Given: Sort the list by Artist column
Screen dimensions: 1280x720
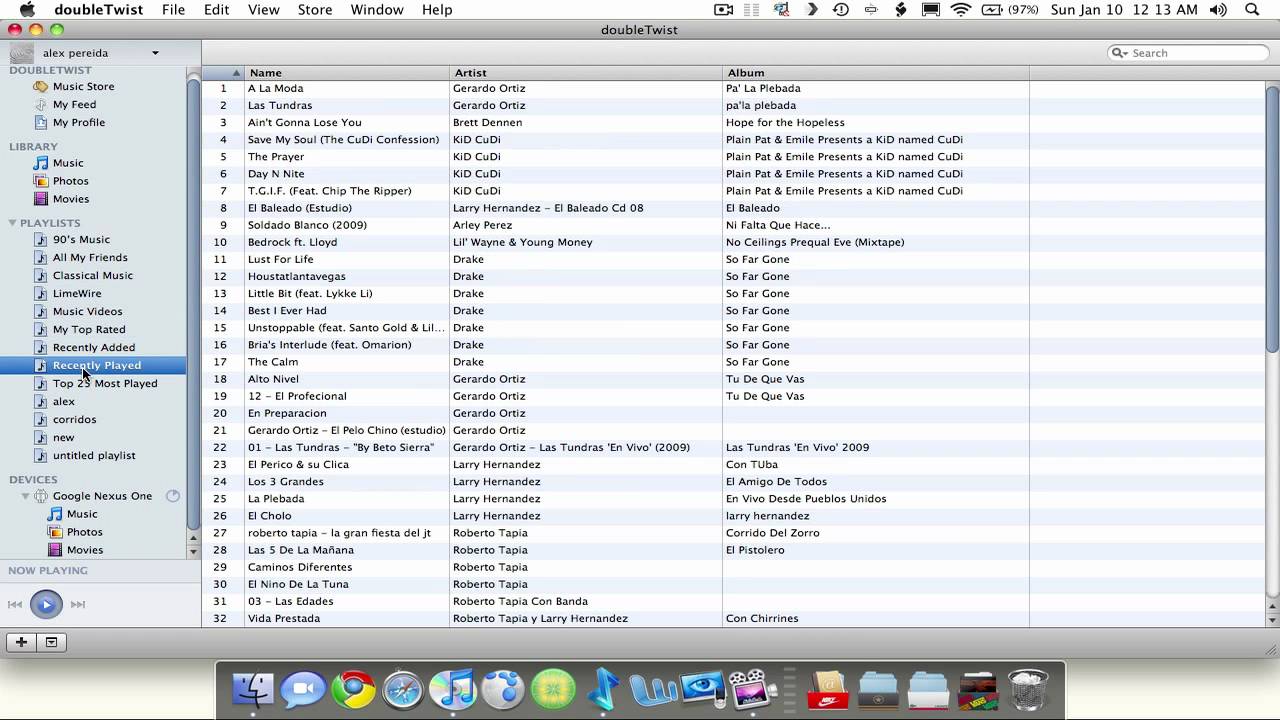Looking at the screenshot, I should click(x=586, y=73).
